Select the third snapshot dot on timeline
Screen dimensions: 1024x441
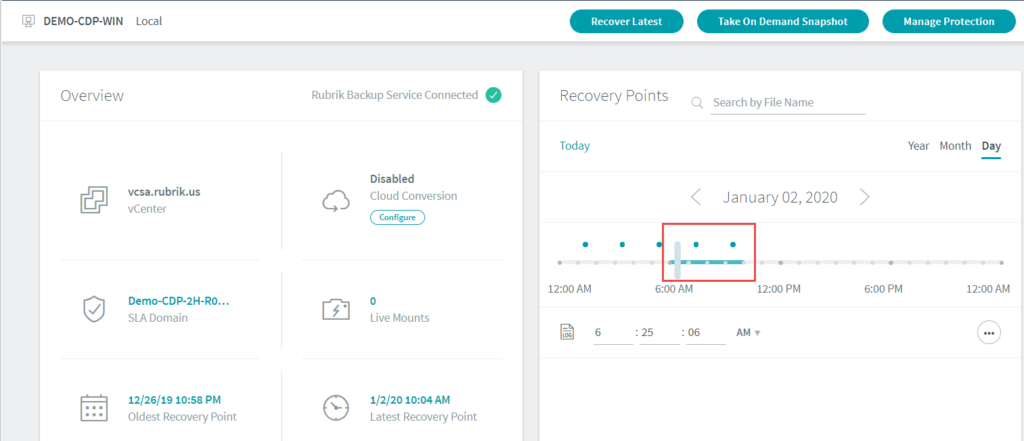pos(659,244)
